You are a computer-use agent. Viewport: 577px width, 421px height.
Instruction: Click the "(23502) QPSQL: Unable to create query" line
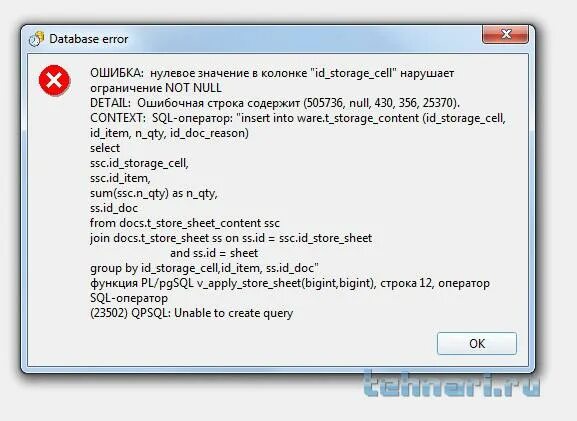pyautogui.click(x=191, y=313)
